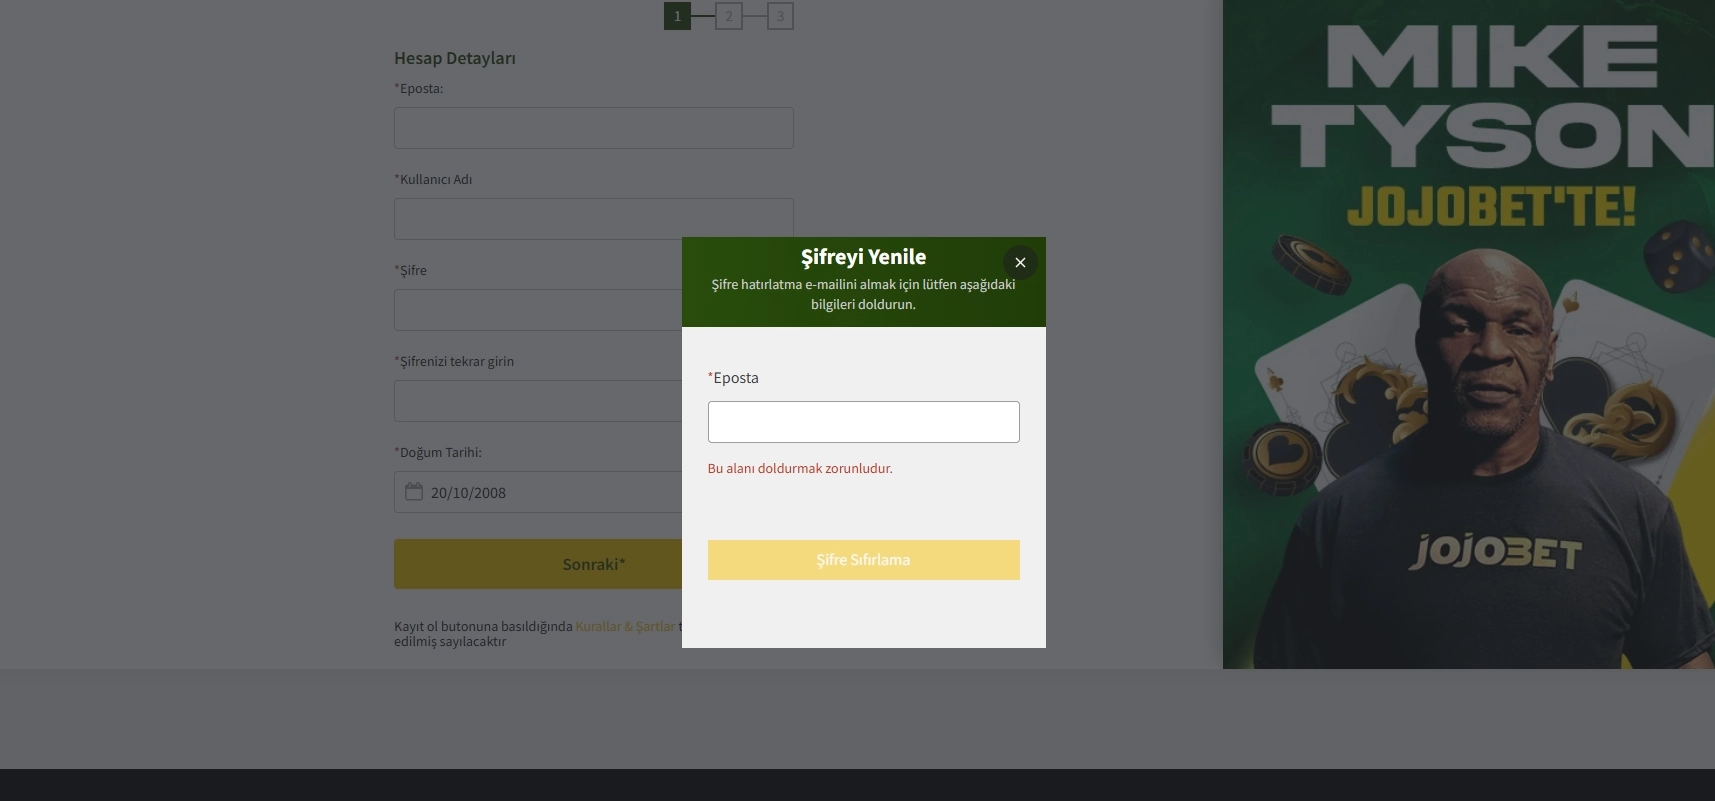Open the Kurallar & Şartlar link
Image resolution: width=1715 pixels, height=801 pixels.
click(x=625, y=626)
